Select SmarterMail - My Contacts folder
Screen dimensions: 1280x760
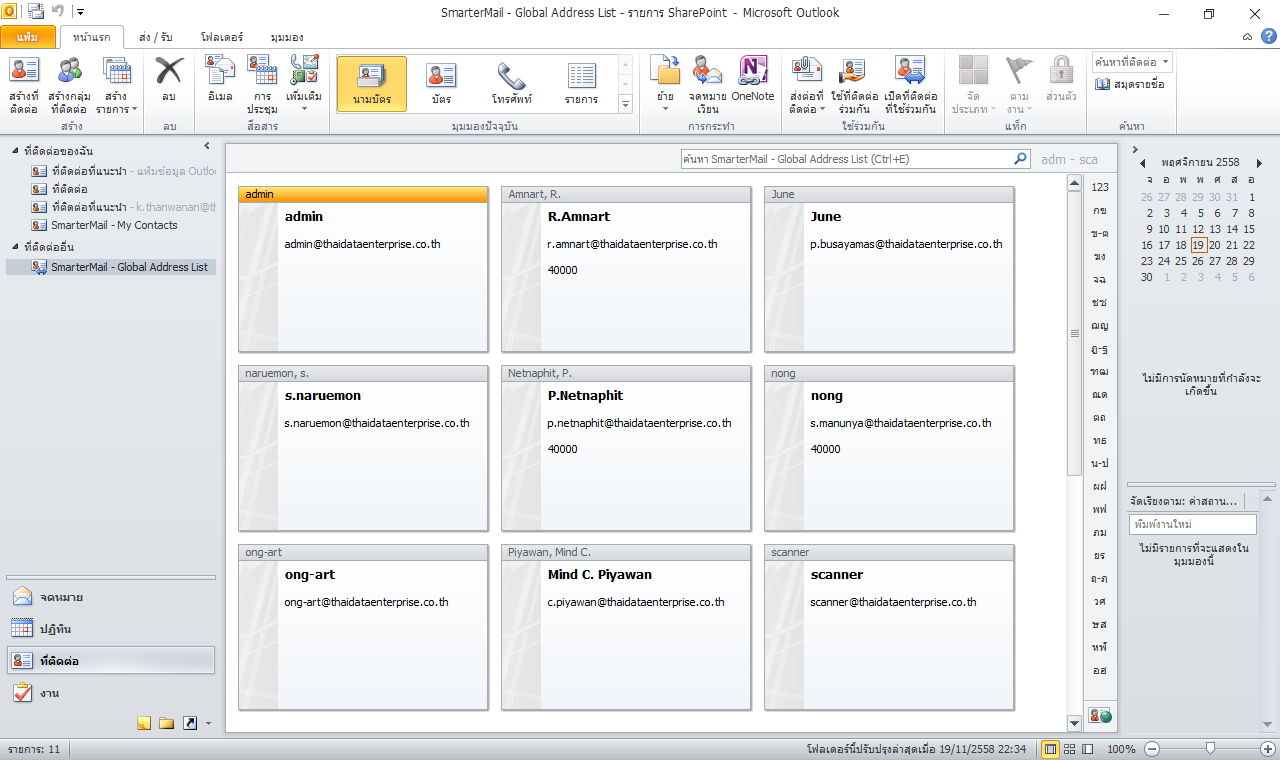[114, 225]
